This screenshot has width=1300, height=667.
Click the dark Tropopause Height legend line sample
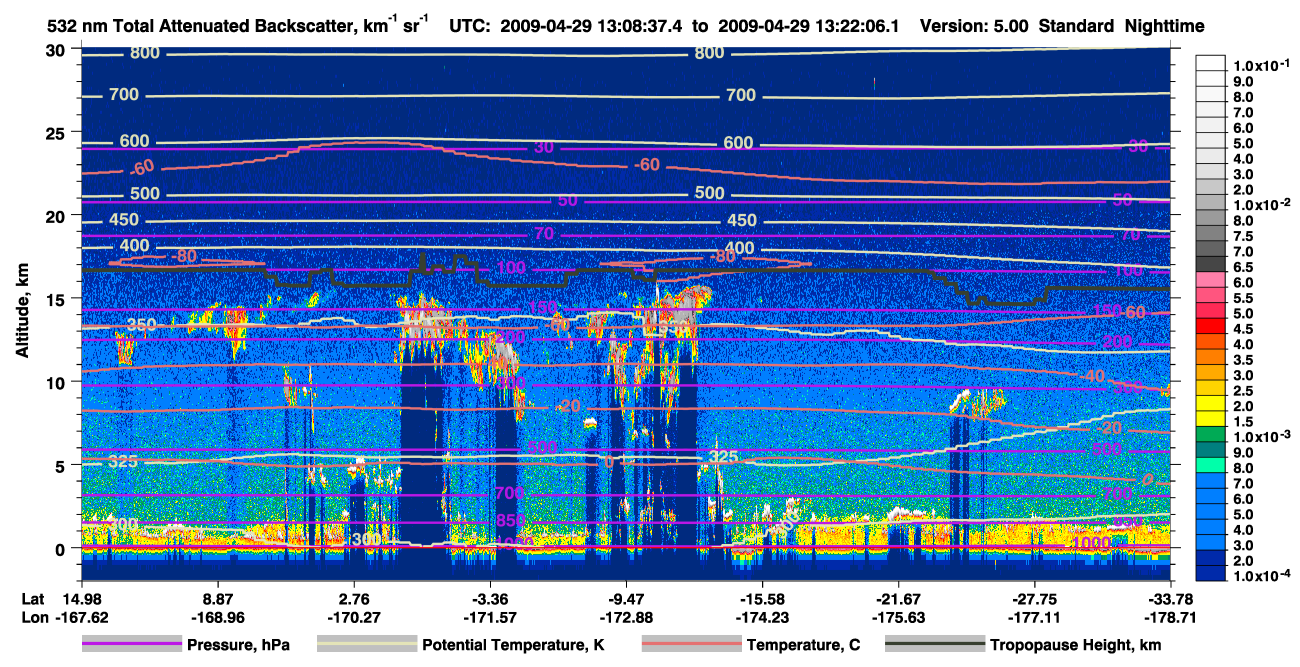click(935, 645)
